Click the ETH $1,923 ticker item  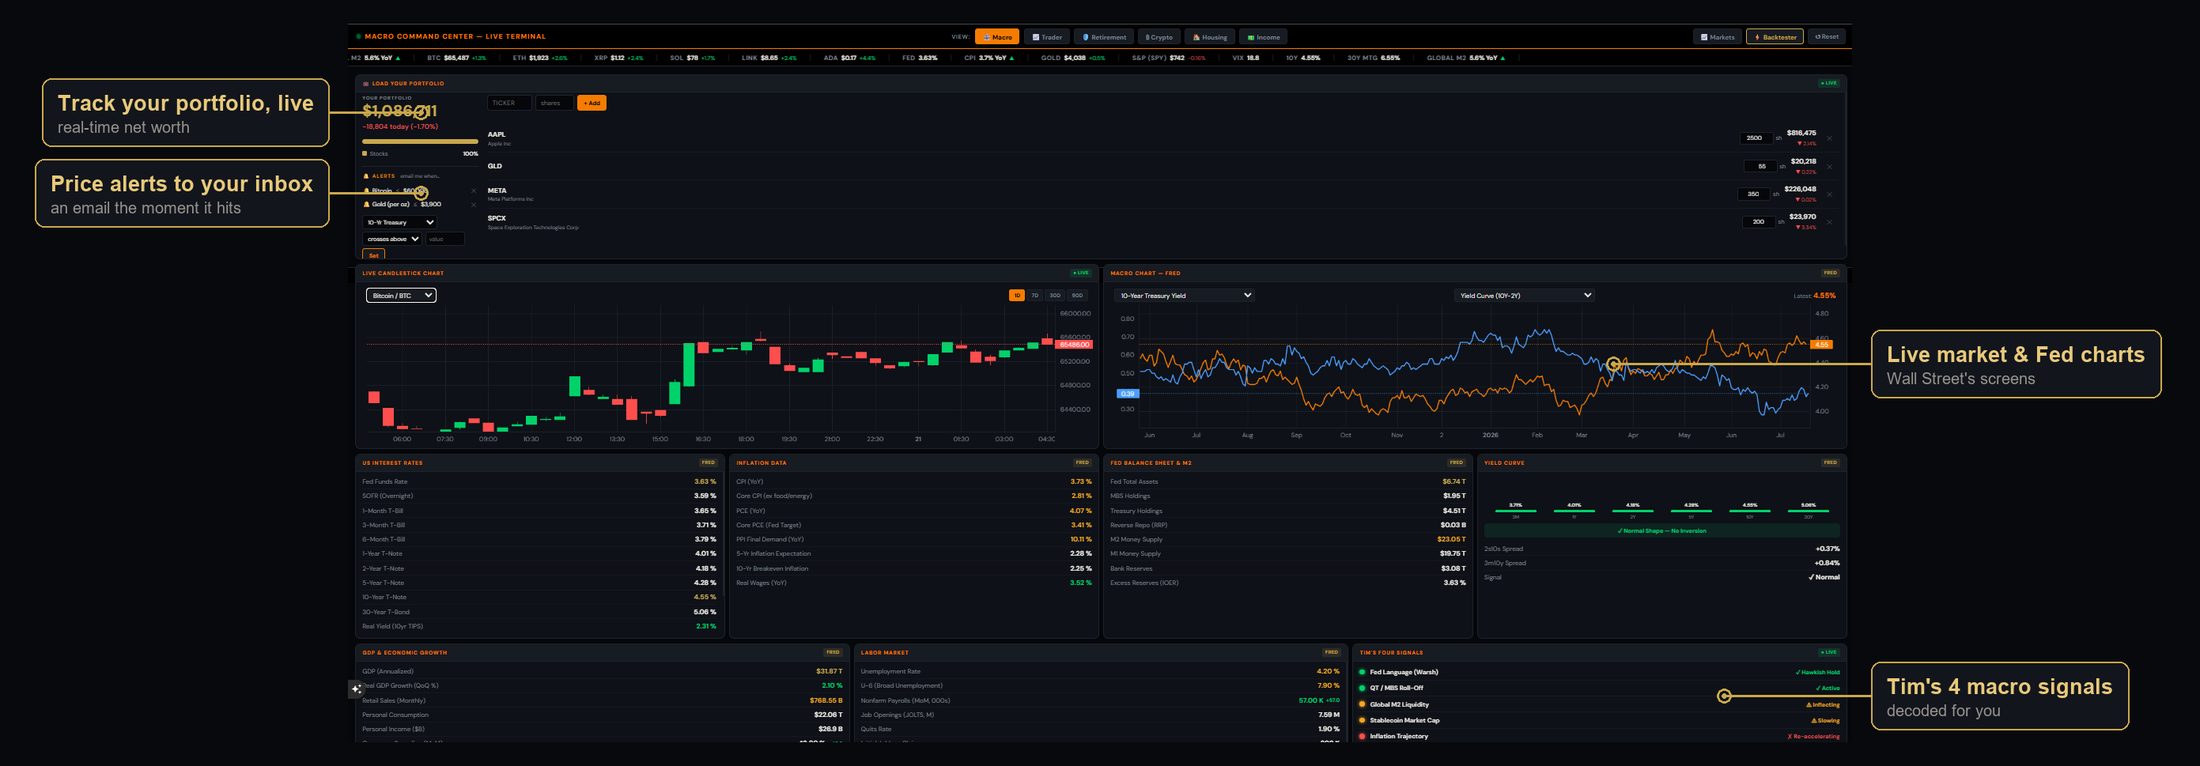540,58
